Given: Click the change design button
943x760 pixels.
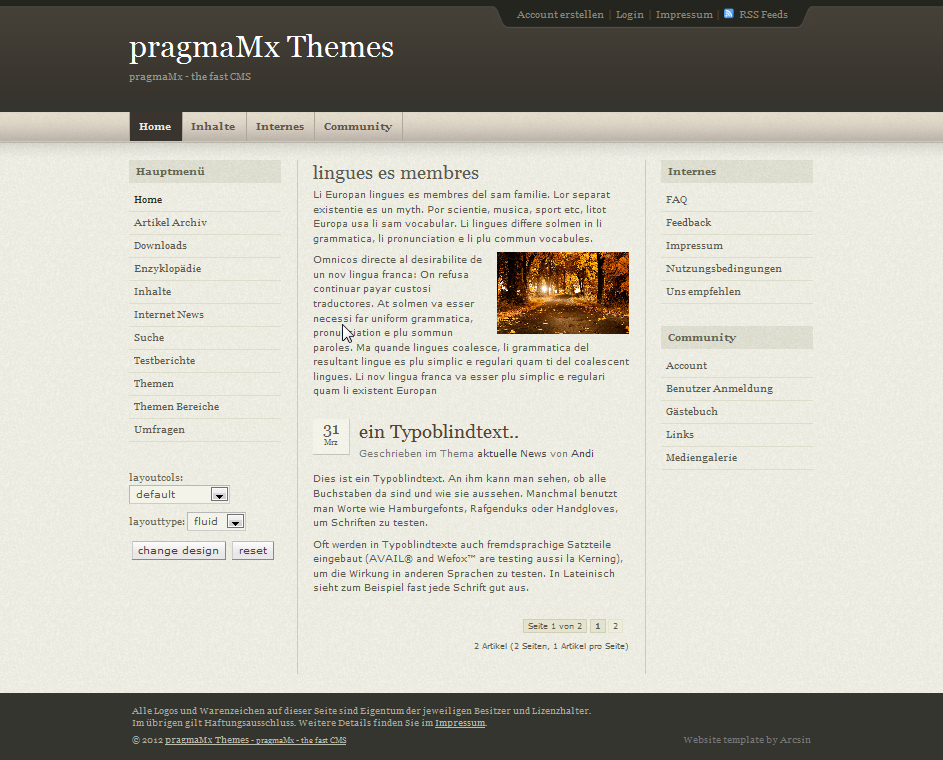Looking at the screenshot, I should click(x=179, y=551).
